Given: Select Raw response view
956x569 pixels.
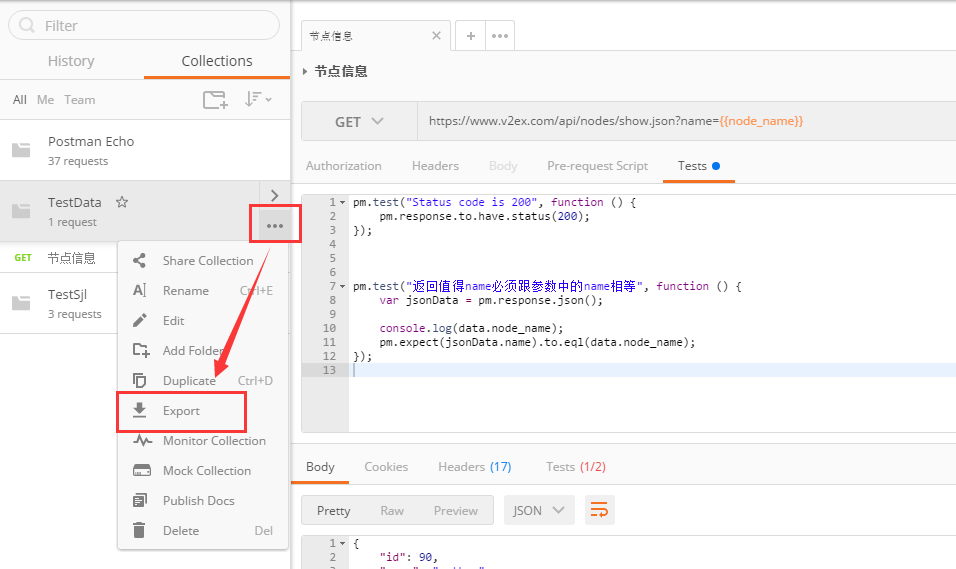Looking at the screenshot, I should pyautogui.click(x=391, y=510).
